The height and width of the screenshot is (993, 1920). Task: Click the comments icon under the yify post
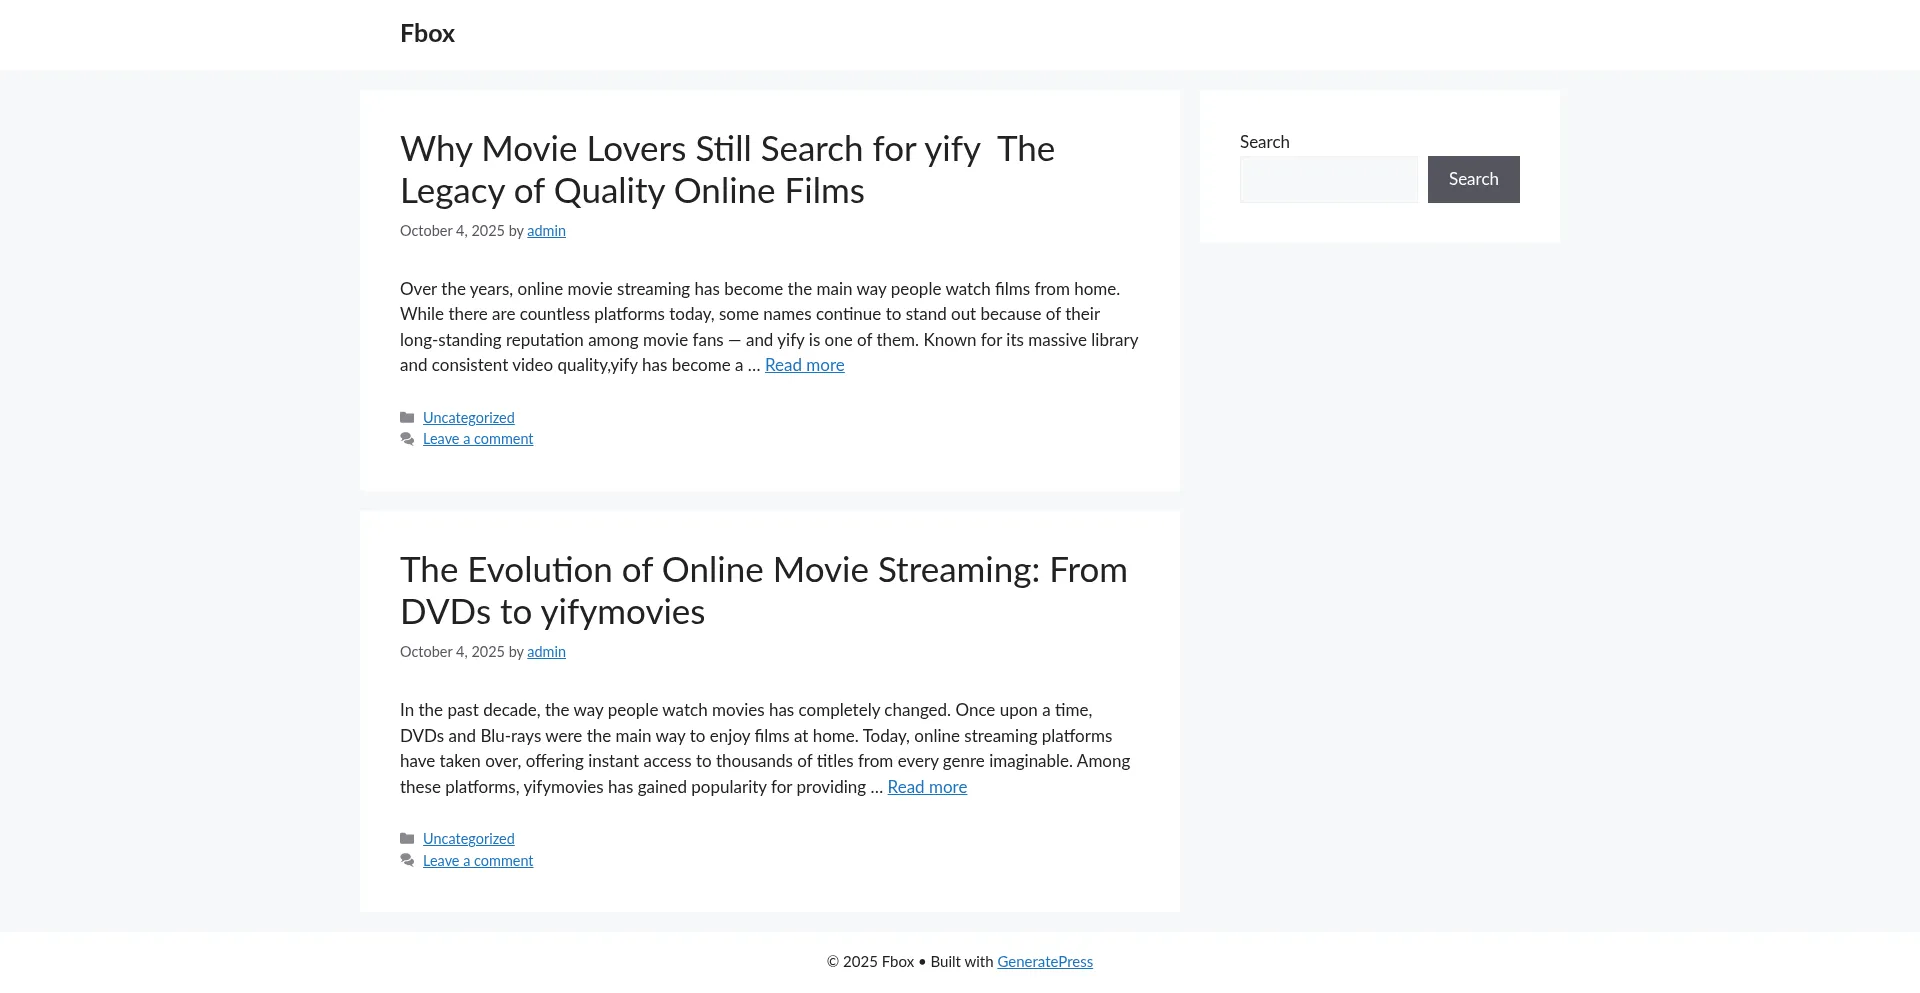pos(407,440)
